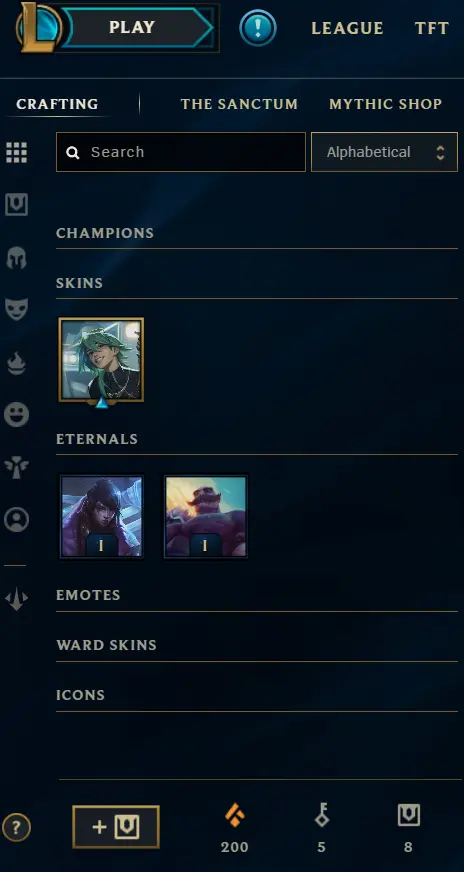Filter loot by skins mask icon

point(17,309)
